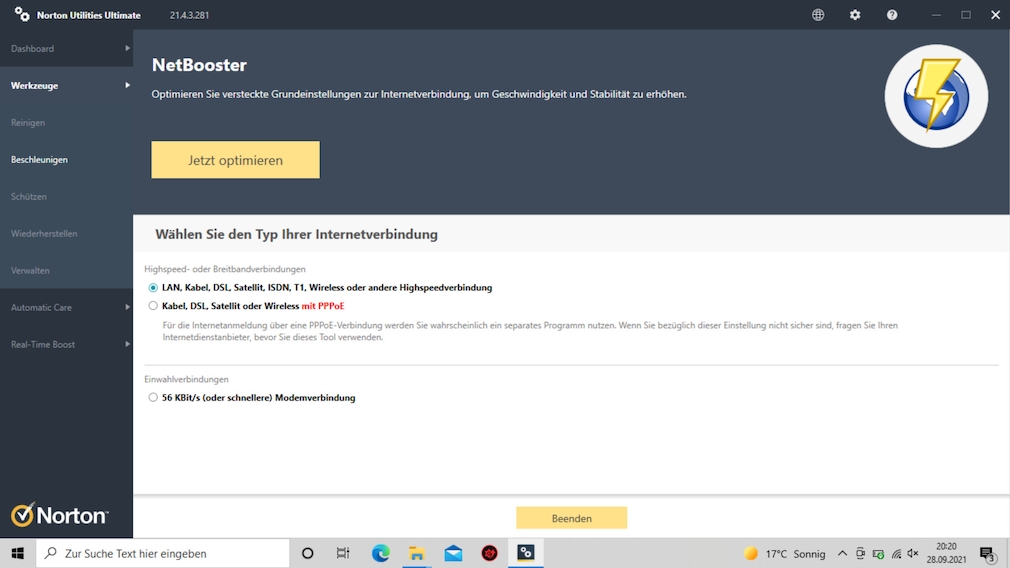Click the version number 21.4.3.281
The image size is (1010, 568).
coord(189,15)
